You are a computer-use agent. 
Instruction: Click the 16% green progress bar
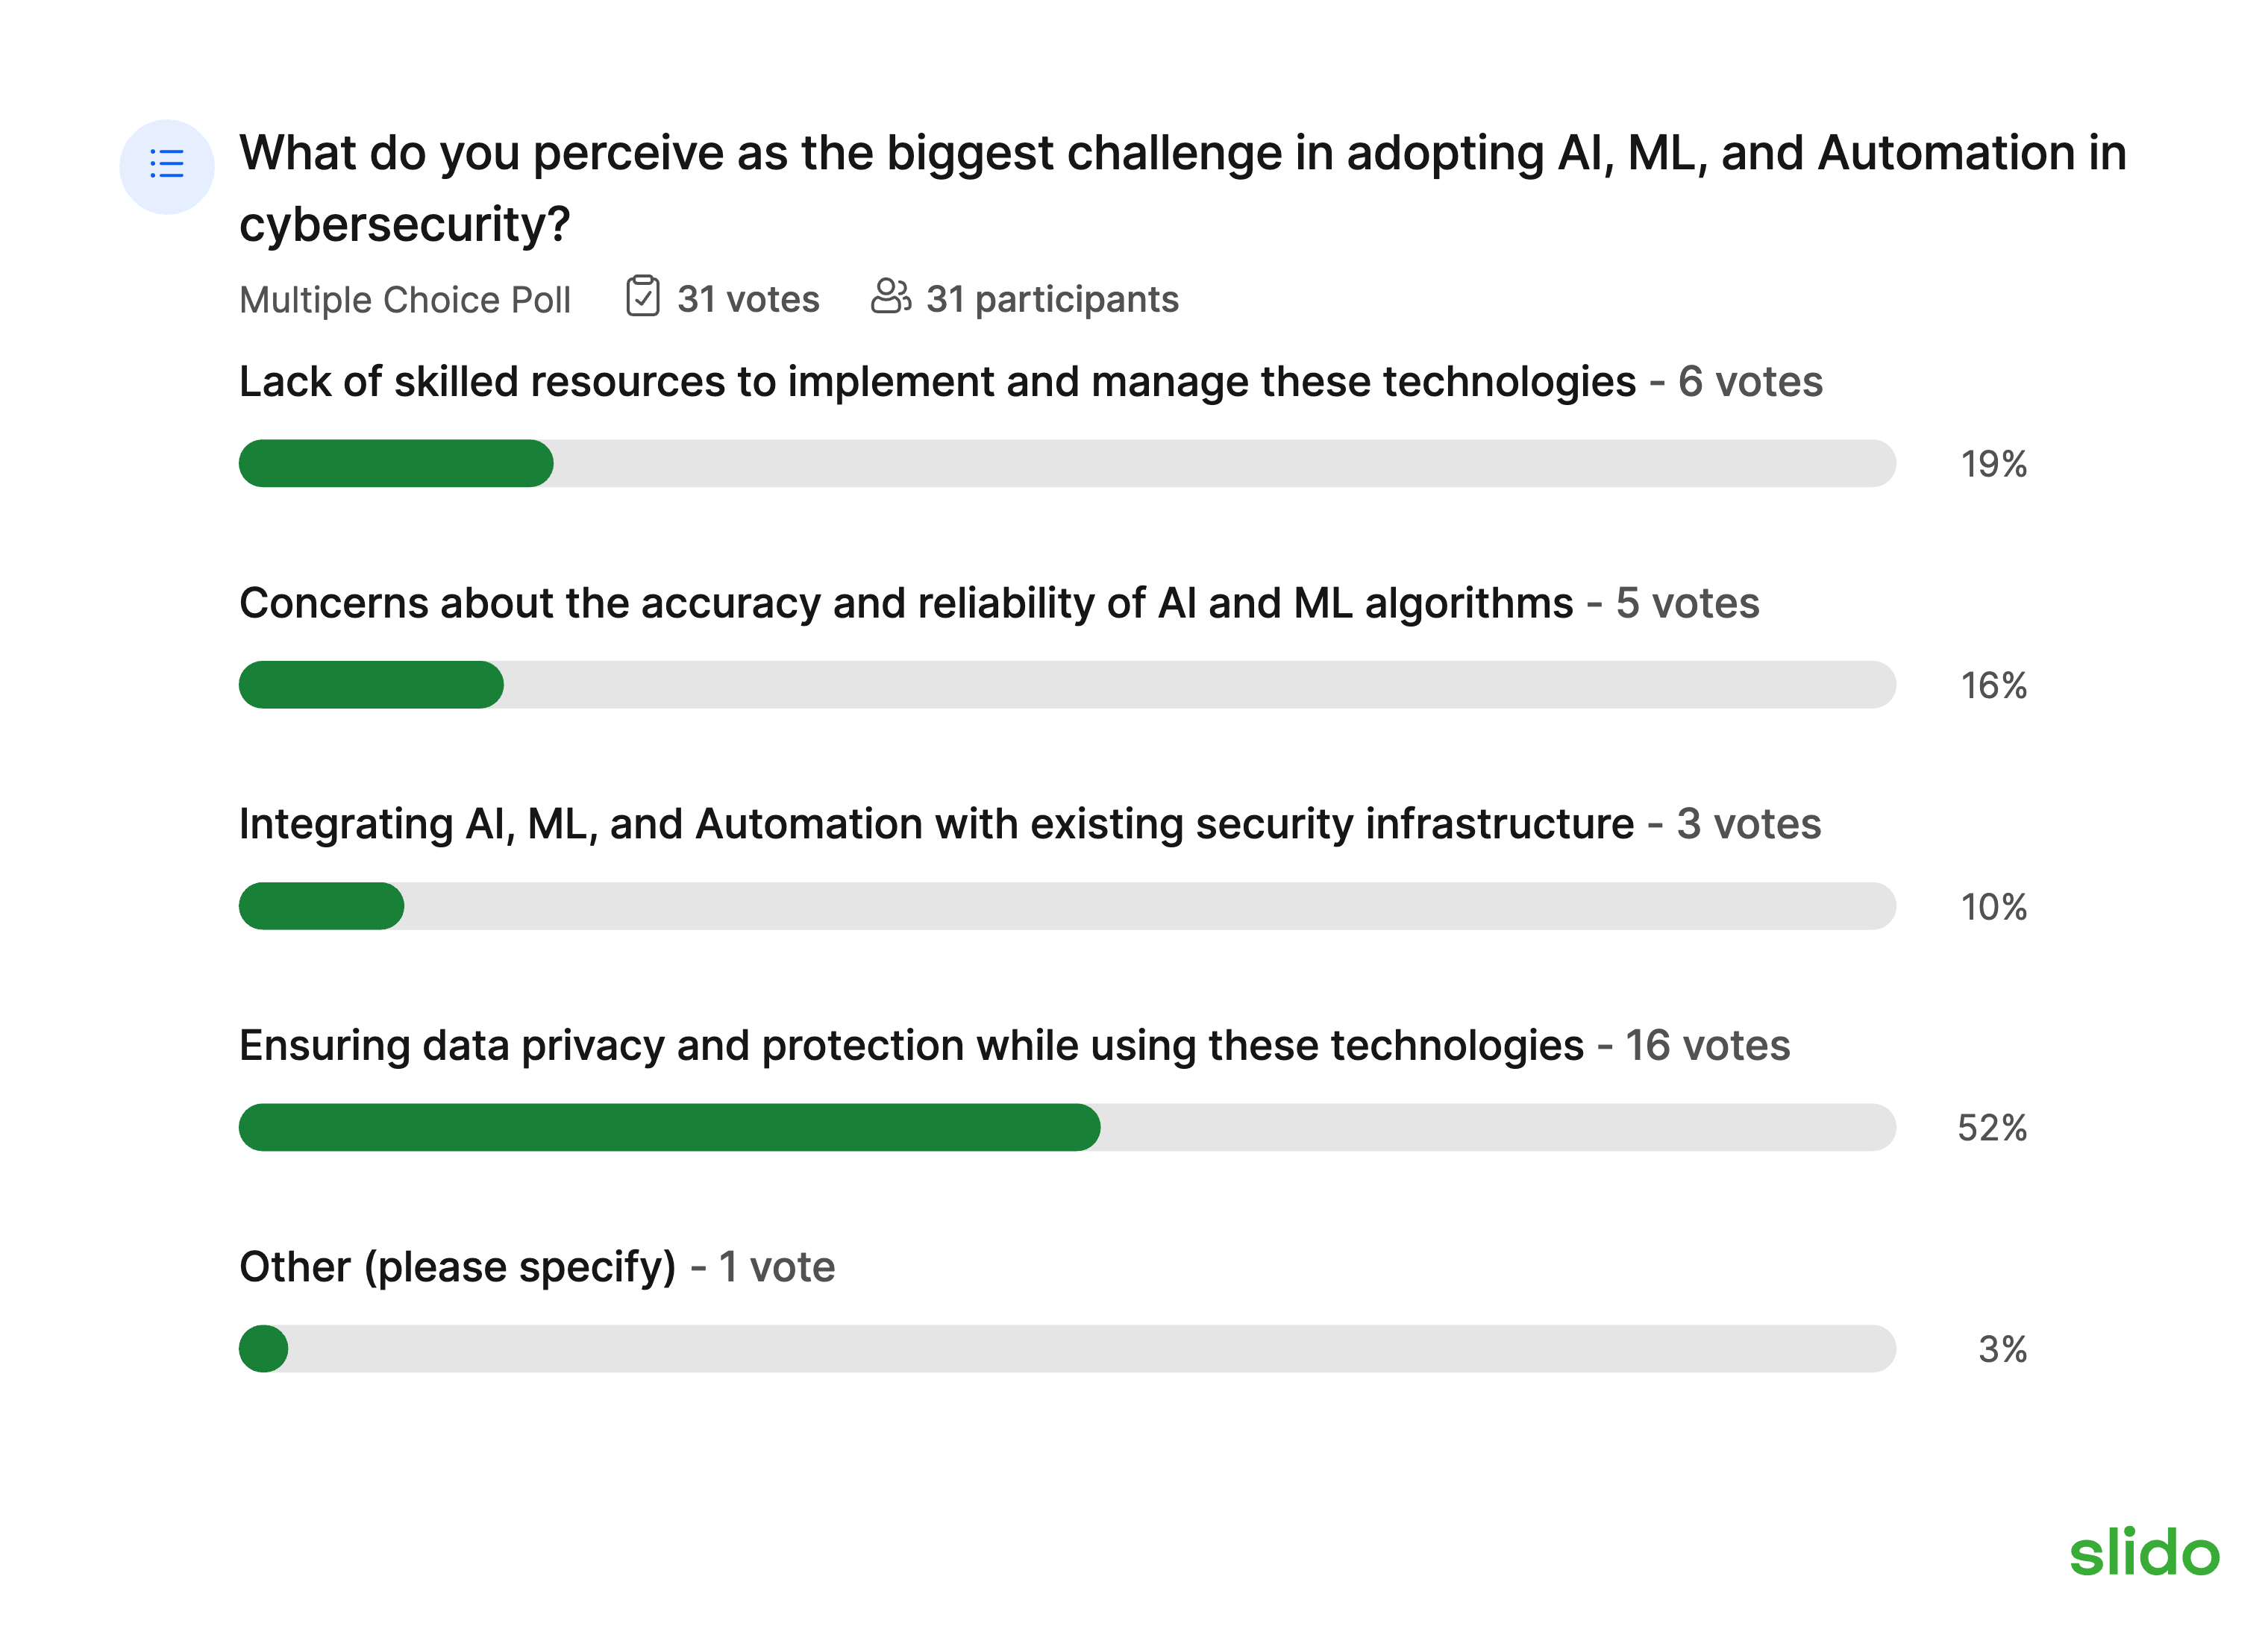coord(371,685)
